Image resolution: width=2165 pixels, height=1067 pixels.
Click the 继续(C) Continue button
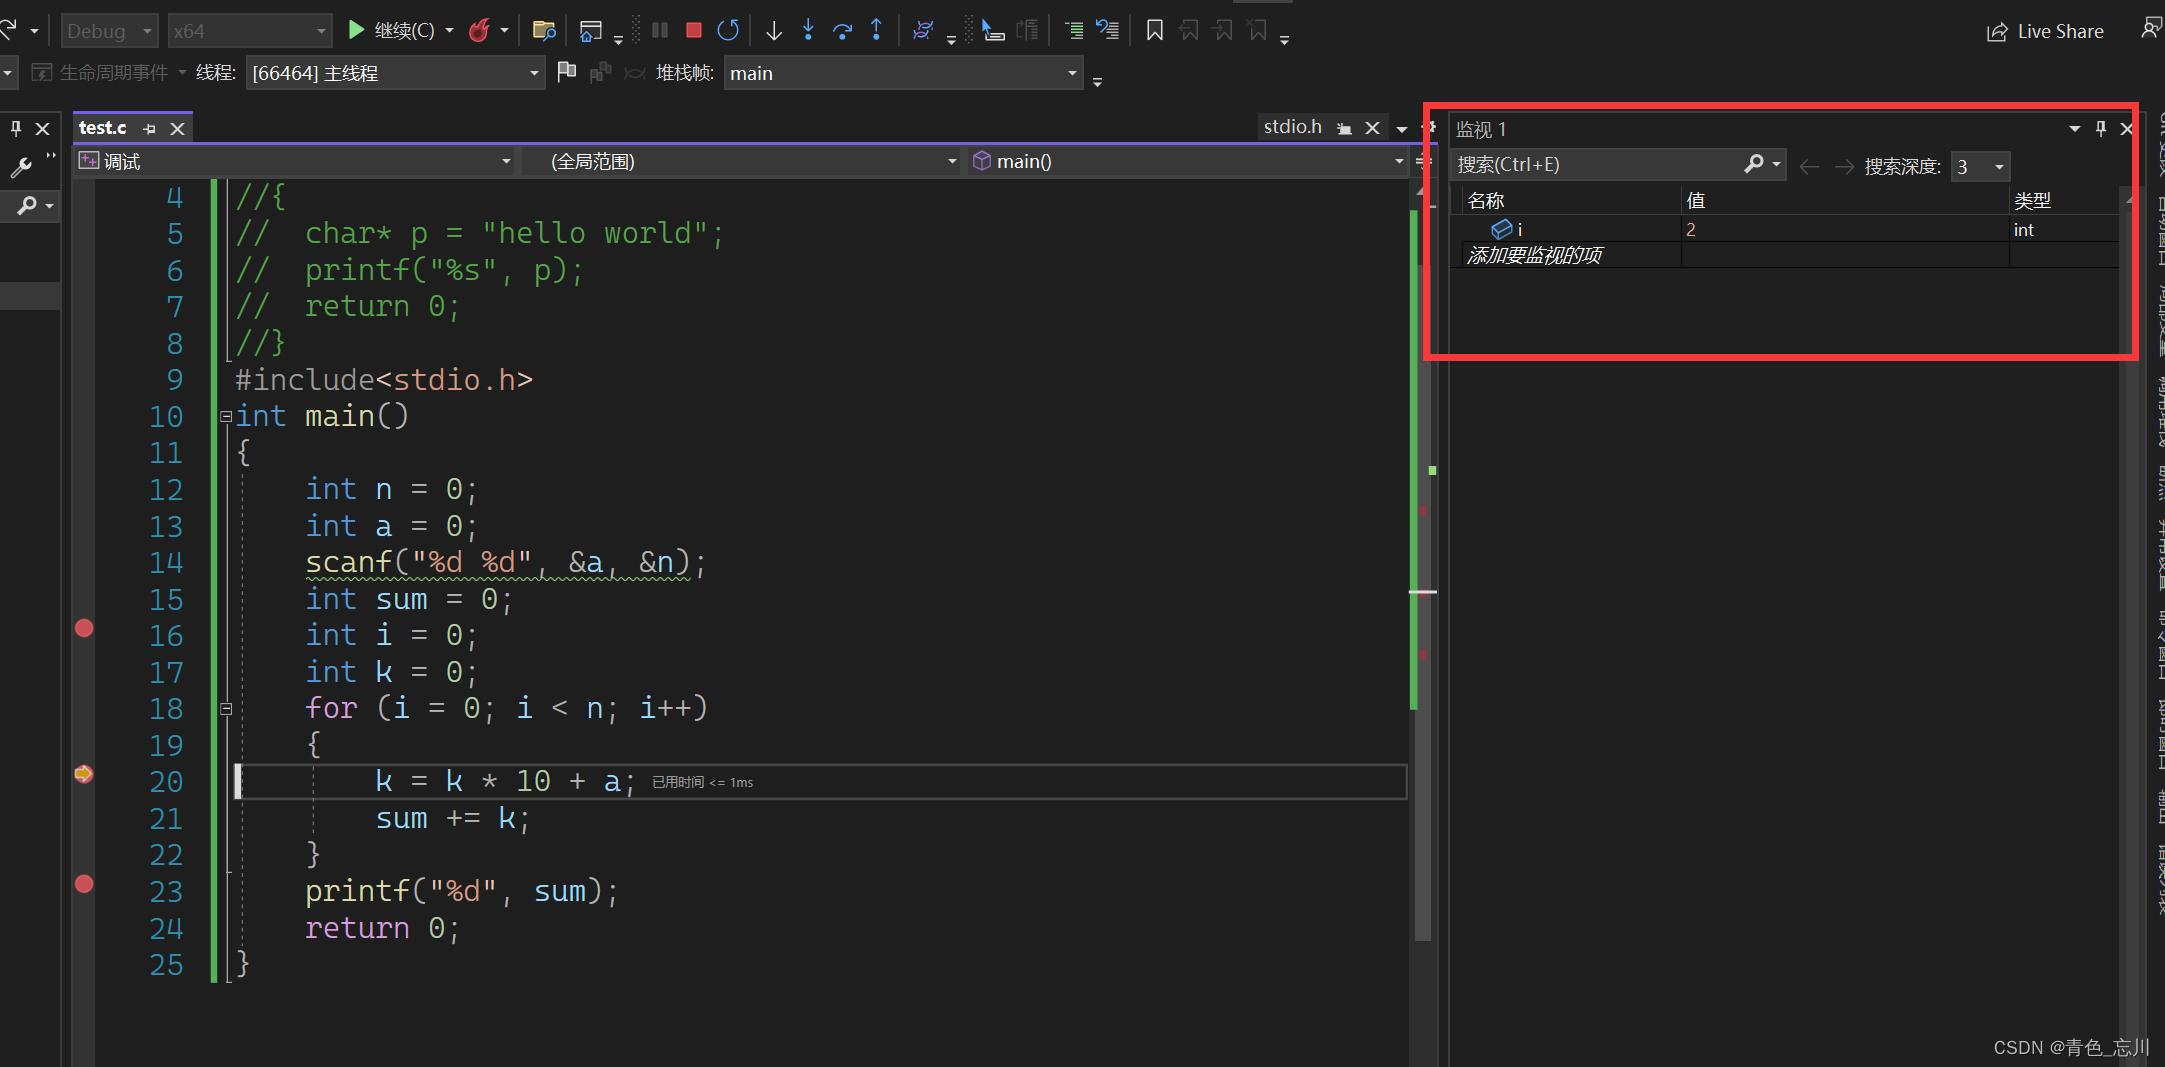(392, 31)
